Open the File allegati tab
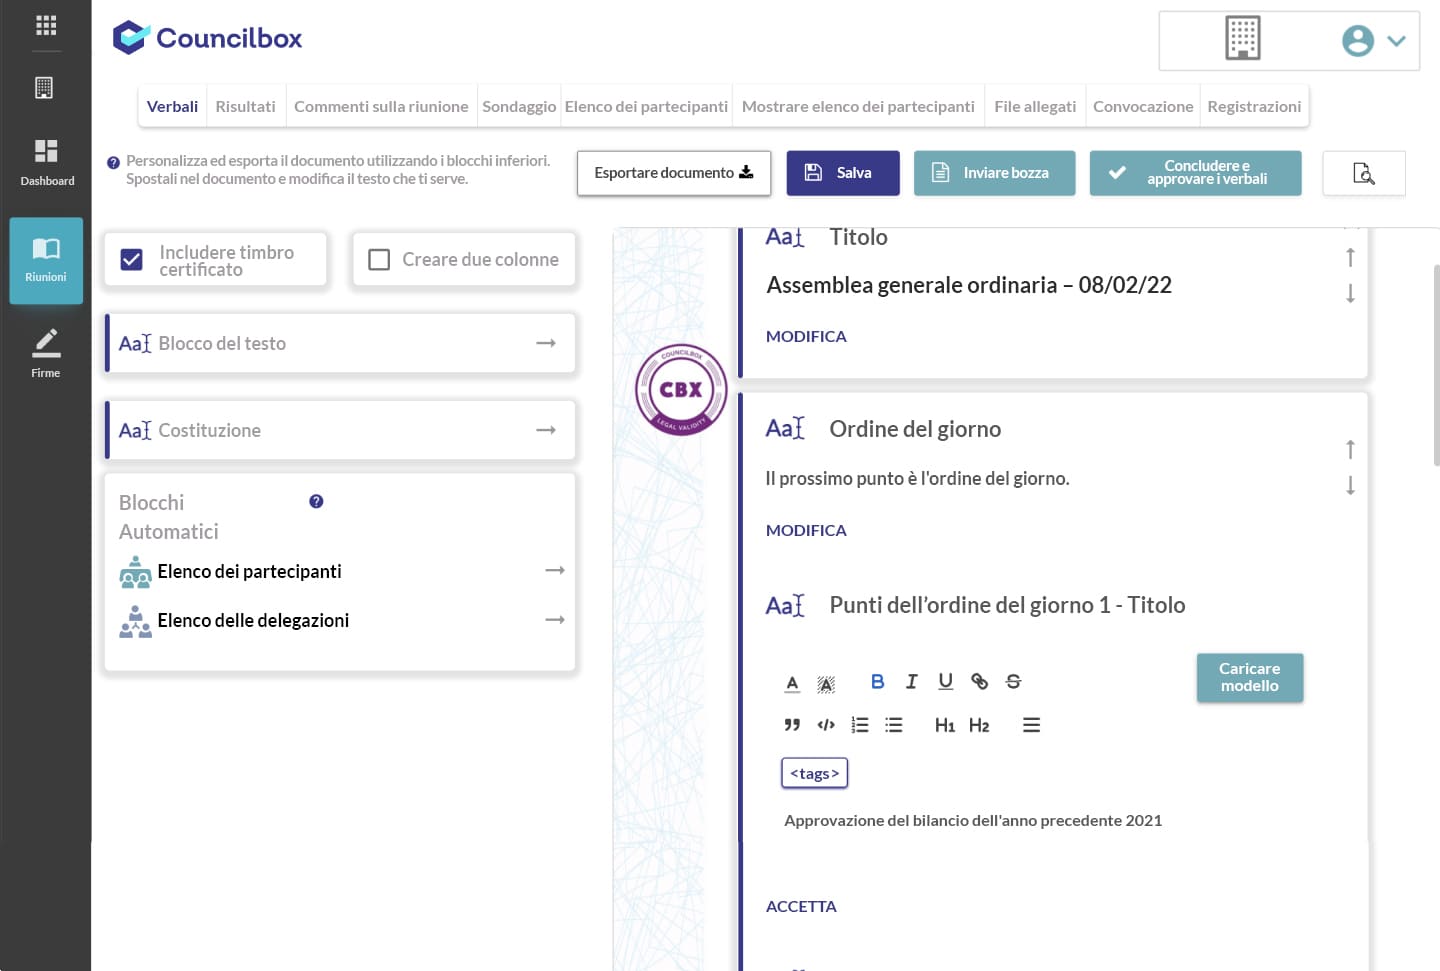 pyautogui.click(x=1034, y=106)
